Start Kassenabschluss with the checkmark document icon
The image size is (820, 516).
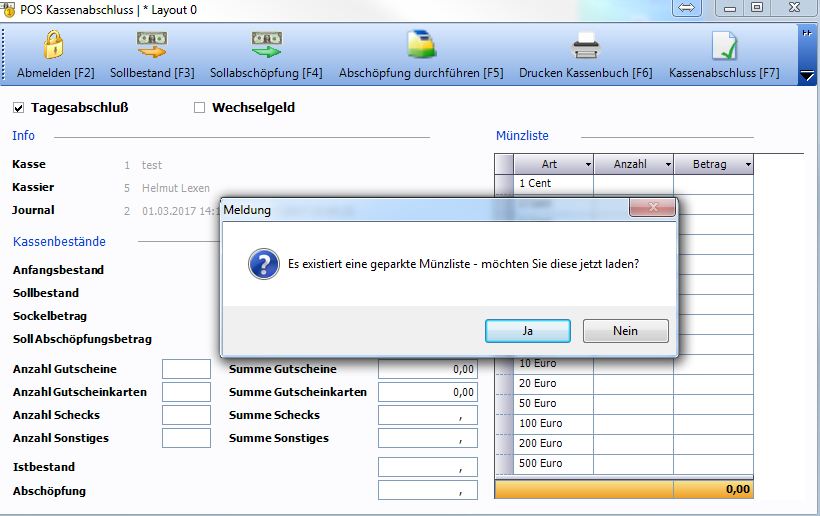pos(723,46)
